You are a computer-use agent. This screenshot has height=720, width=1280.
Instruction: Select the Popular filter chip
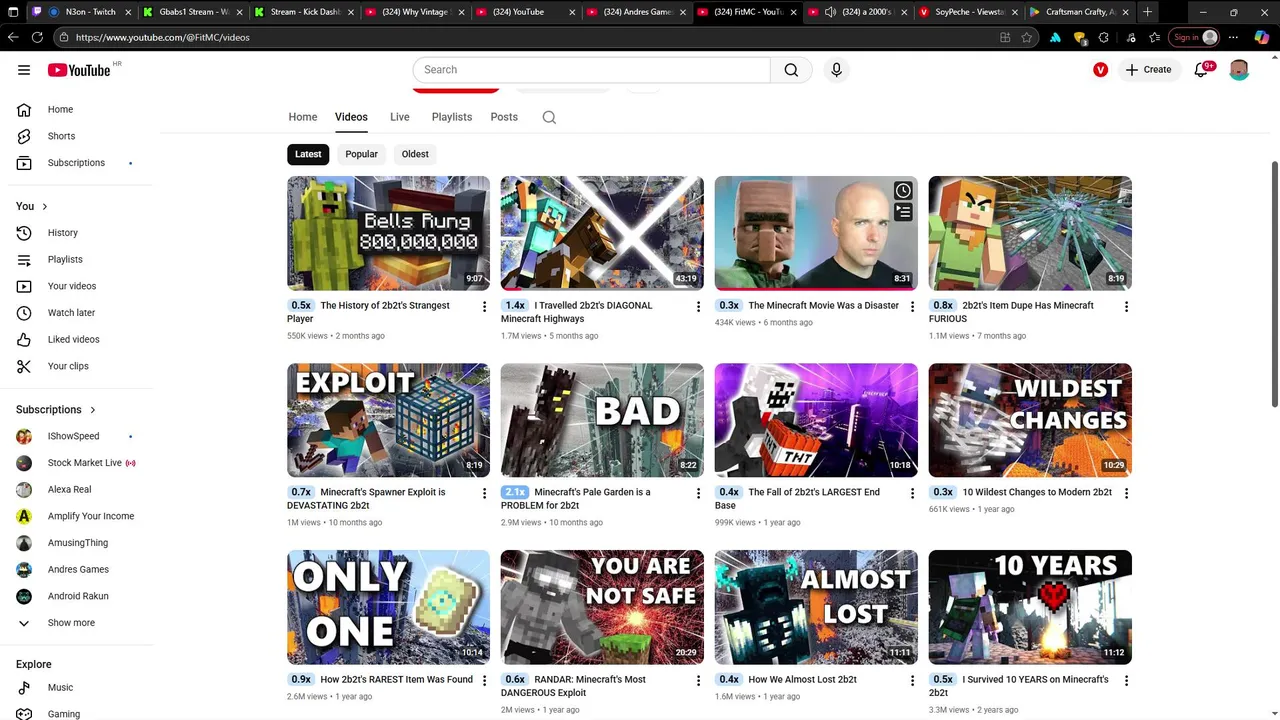361,154
